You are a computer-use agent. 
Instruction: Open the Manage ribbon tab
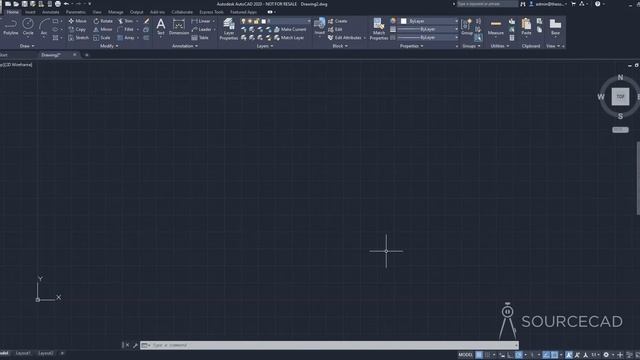pyautogui.click(x=116, y=12)
